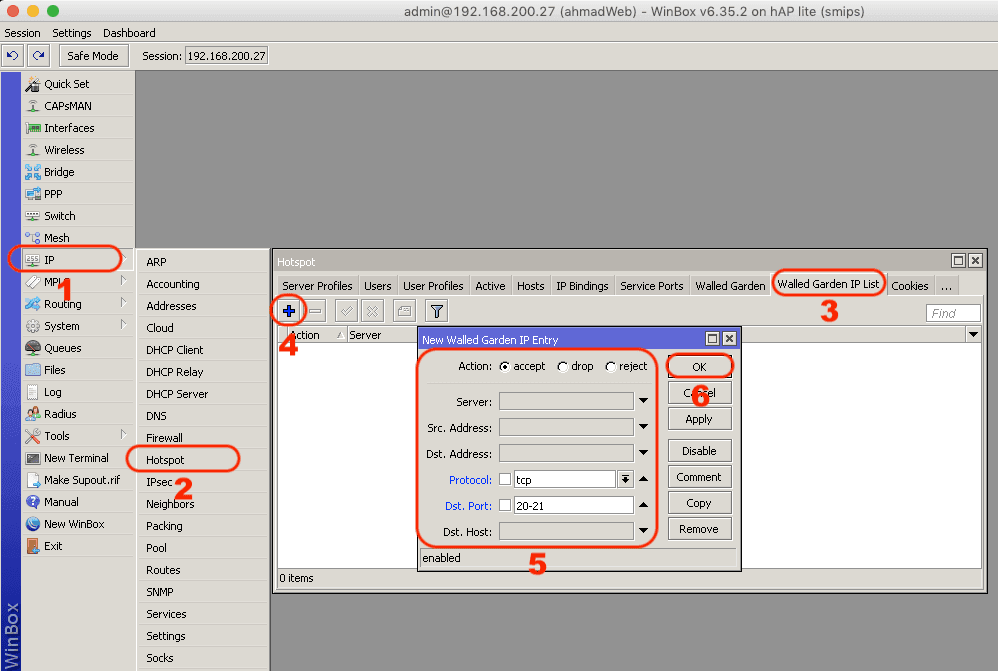Click the Find search field

tap(953, 313)
